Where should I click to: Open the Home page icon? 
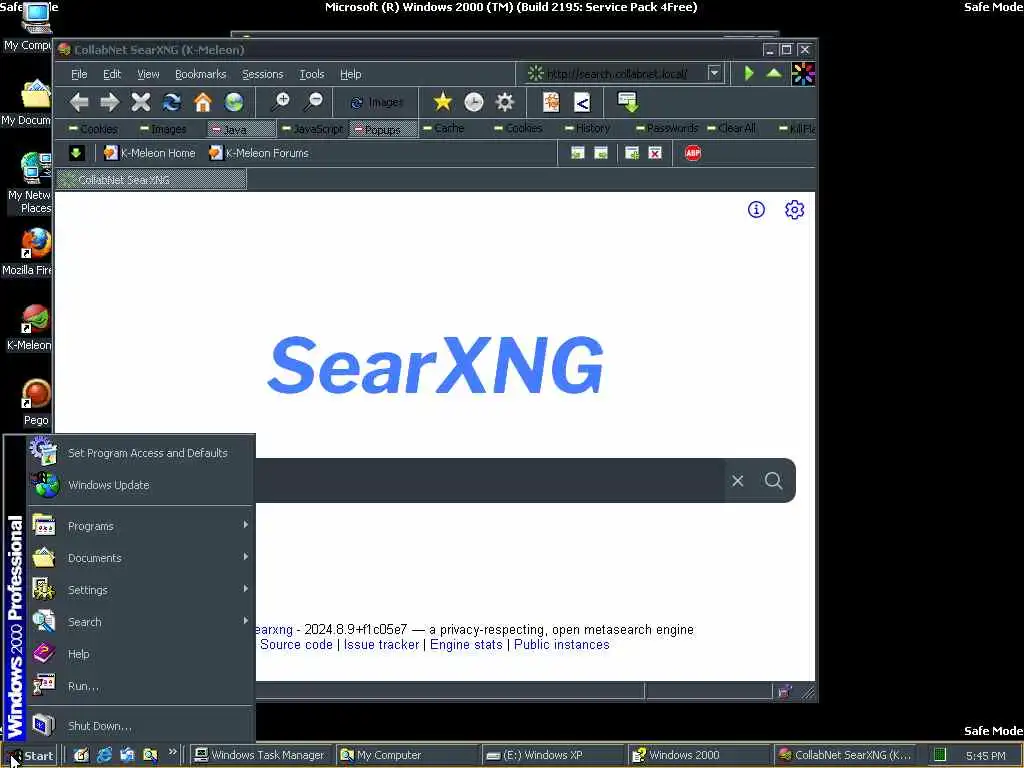[203, 102]
